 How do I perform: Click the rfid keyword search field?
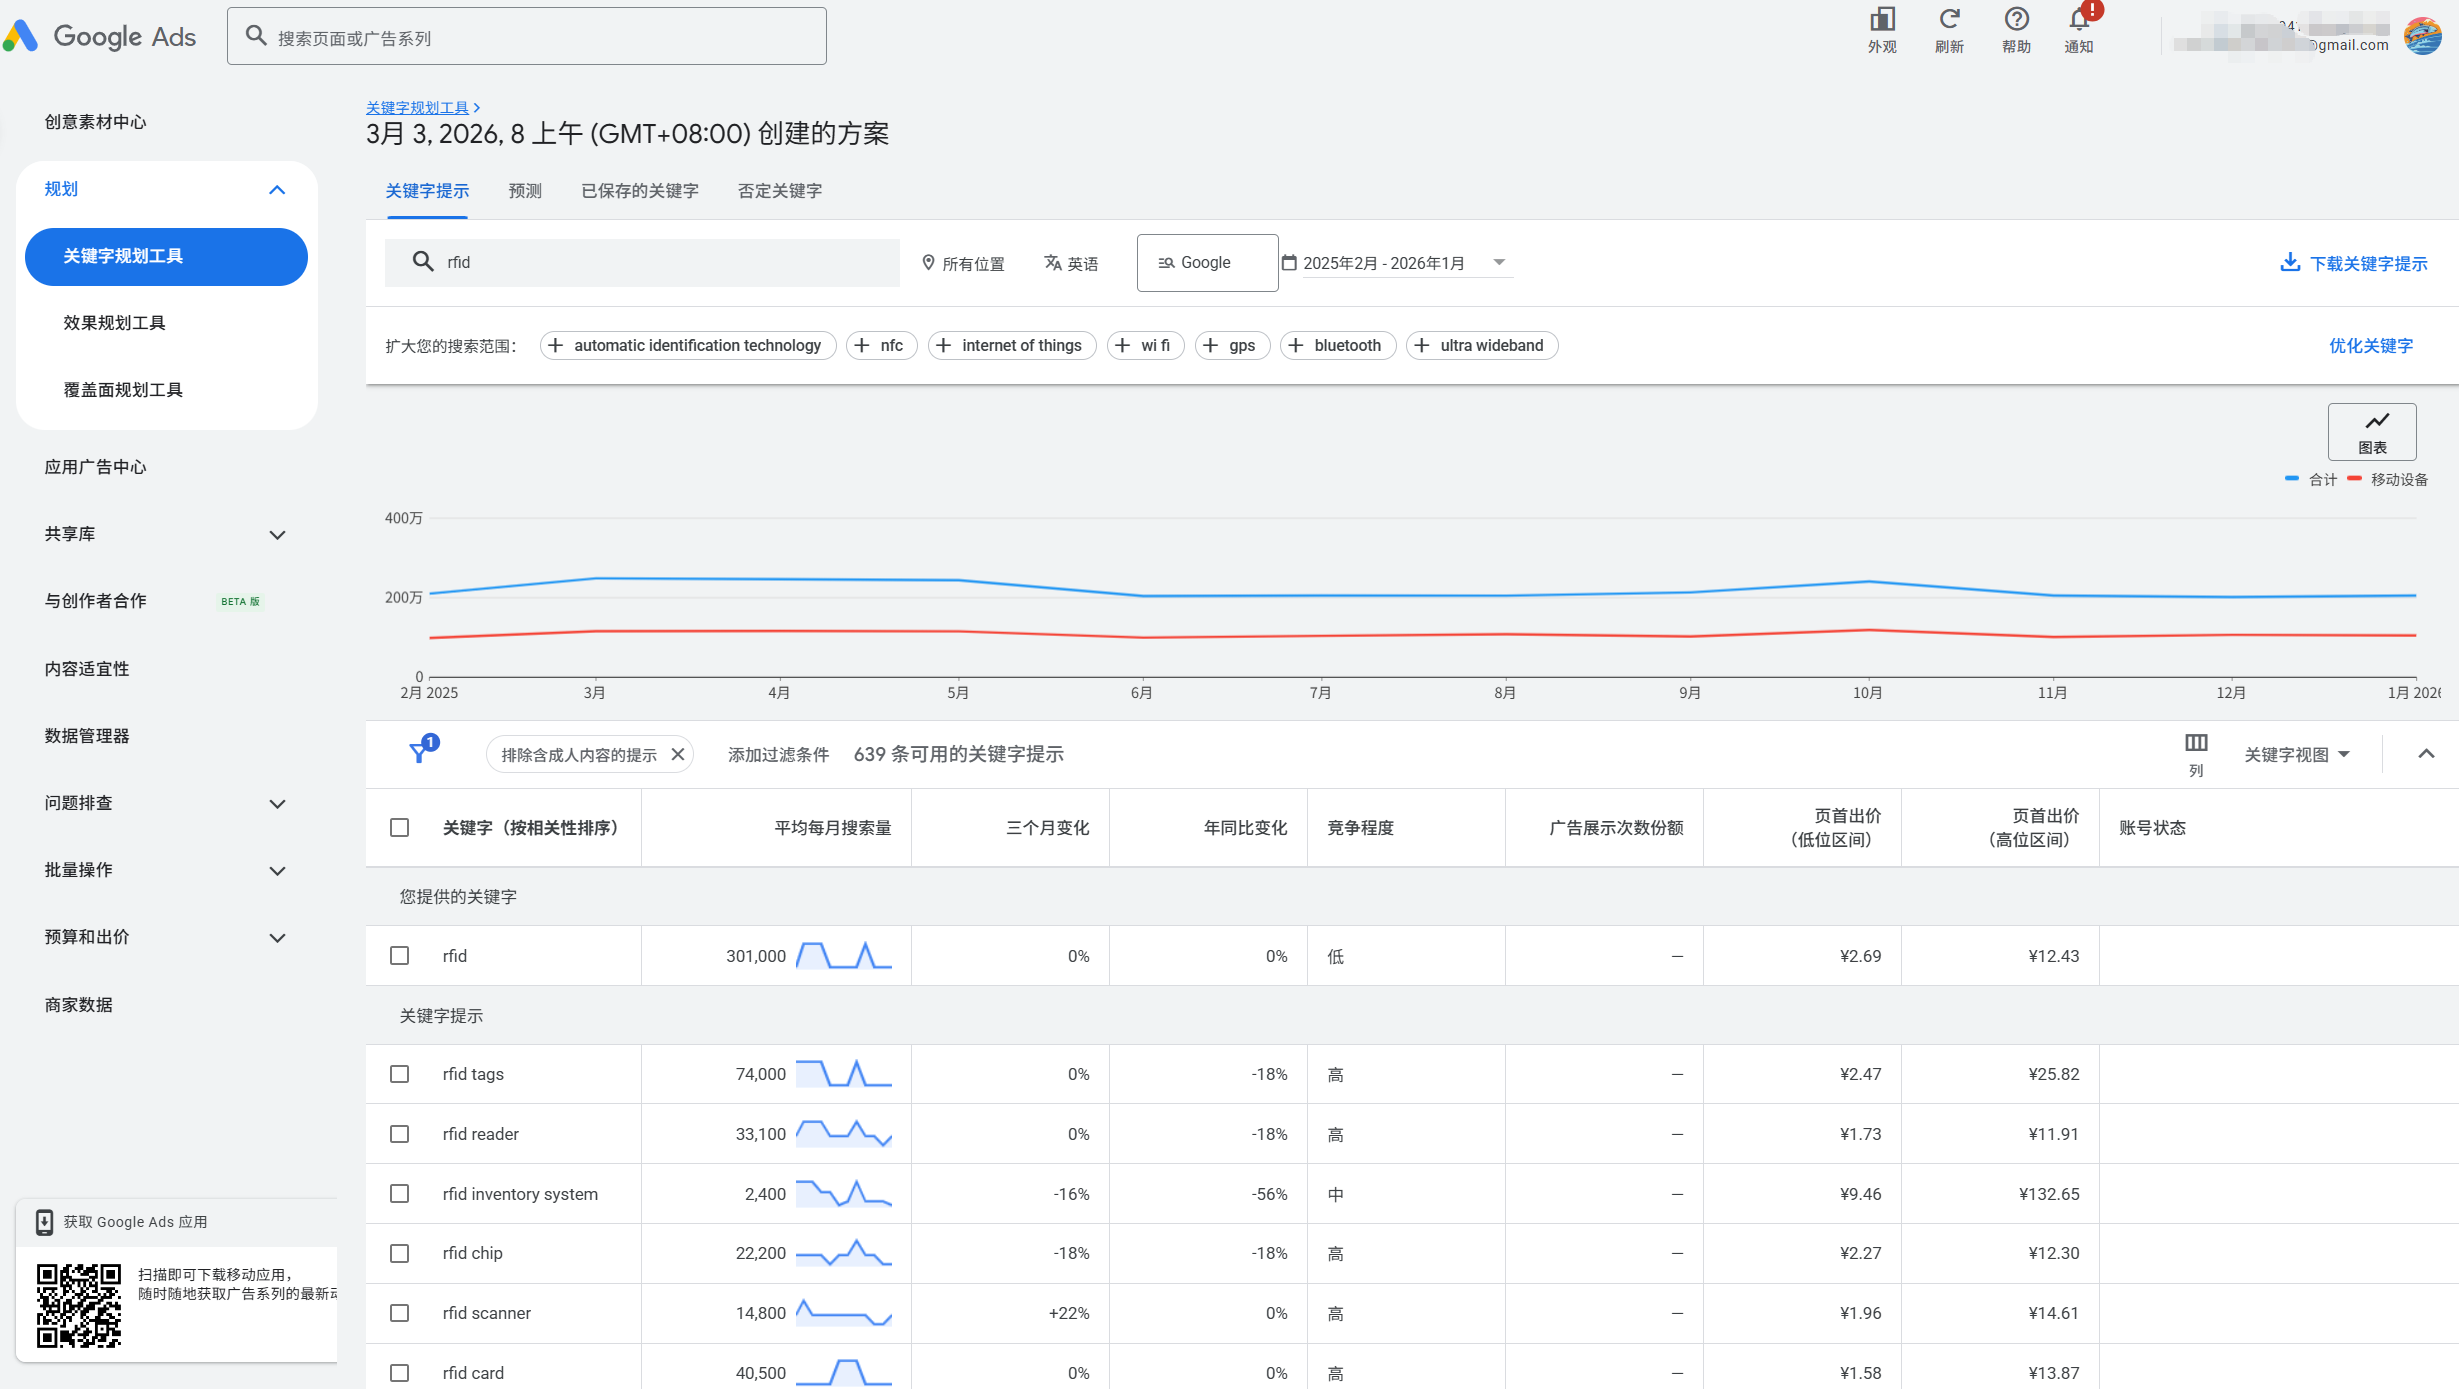pos(642,262)
